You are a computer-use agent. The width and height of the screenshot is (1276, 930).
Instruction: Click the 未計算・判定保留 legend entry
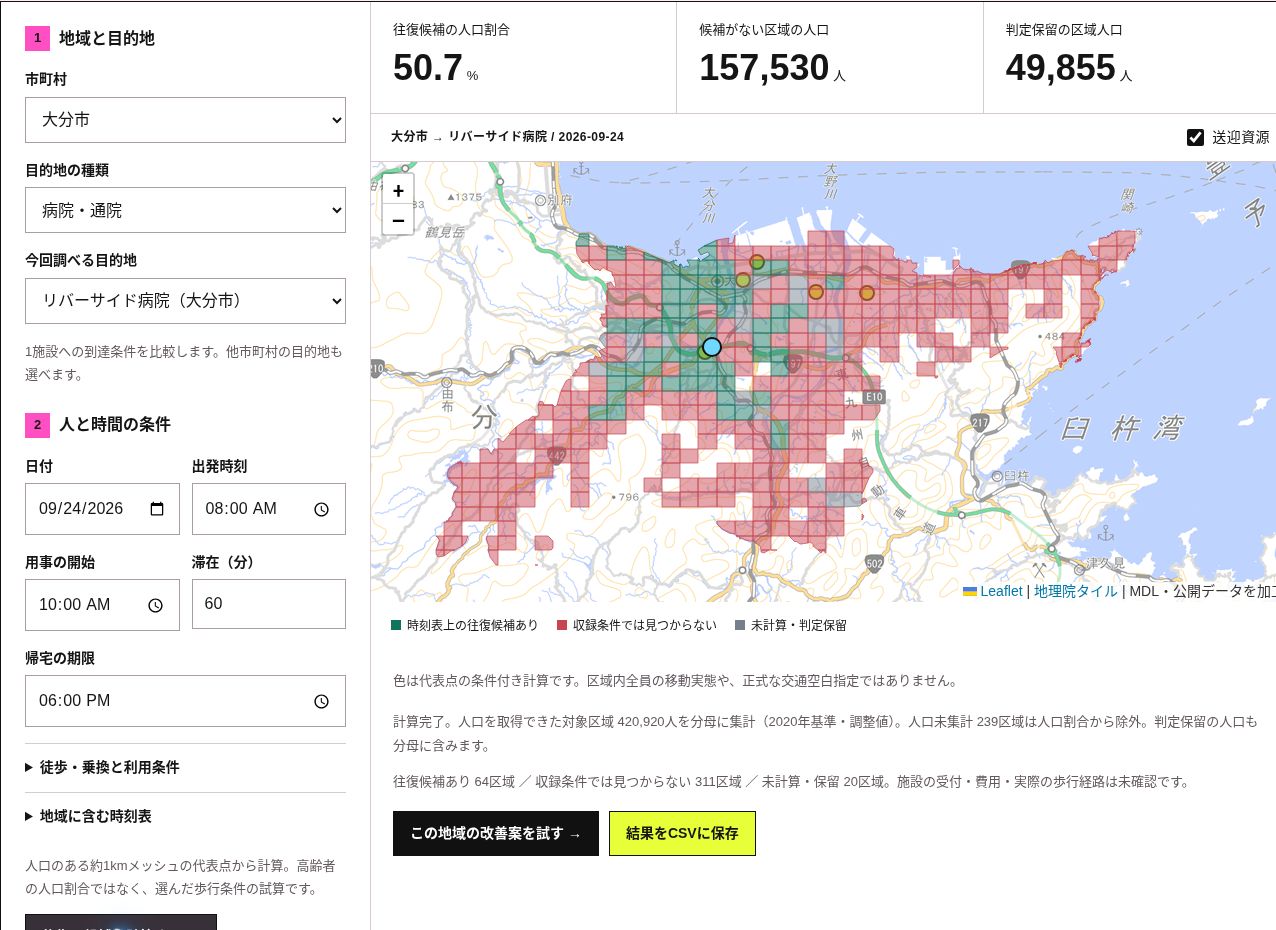point(791,626)
